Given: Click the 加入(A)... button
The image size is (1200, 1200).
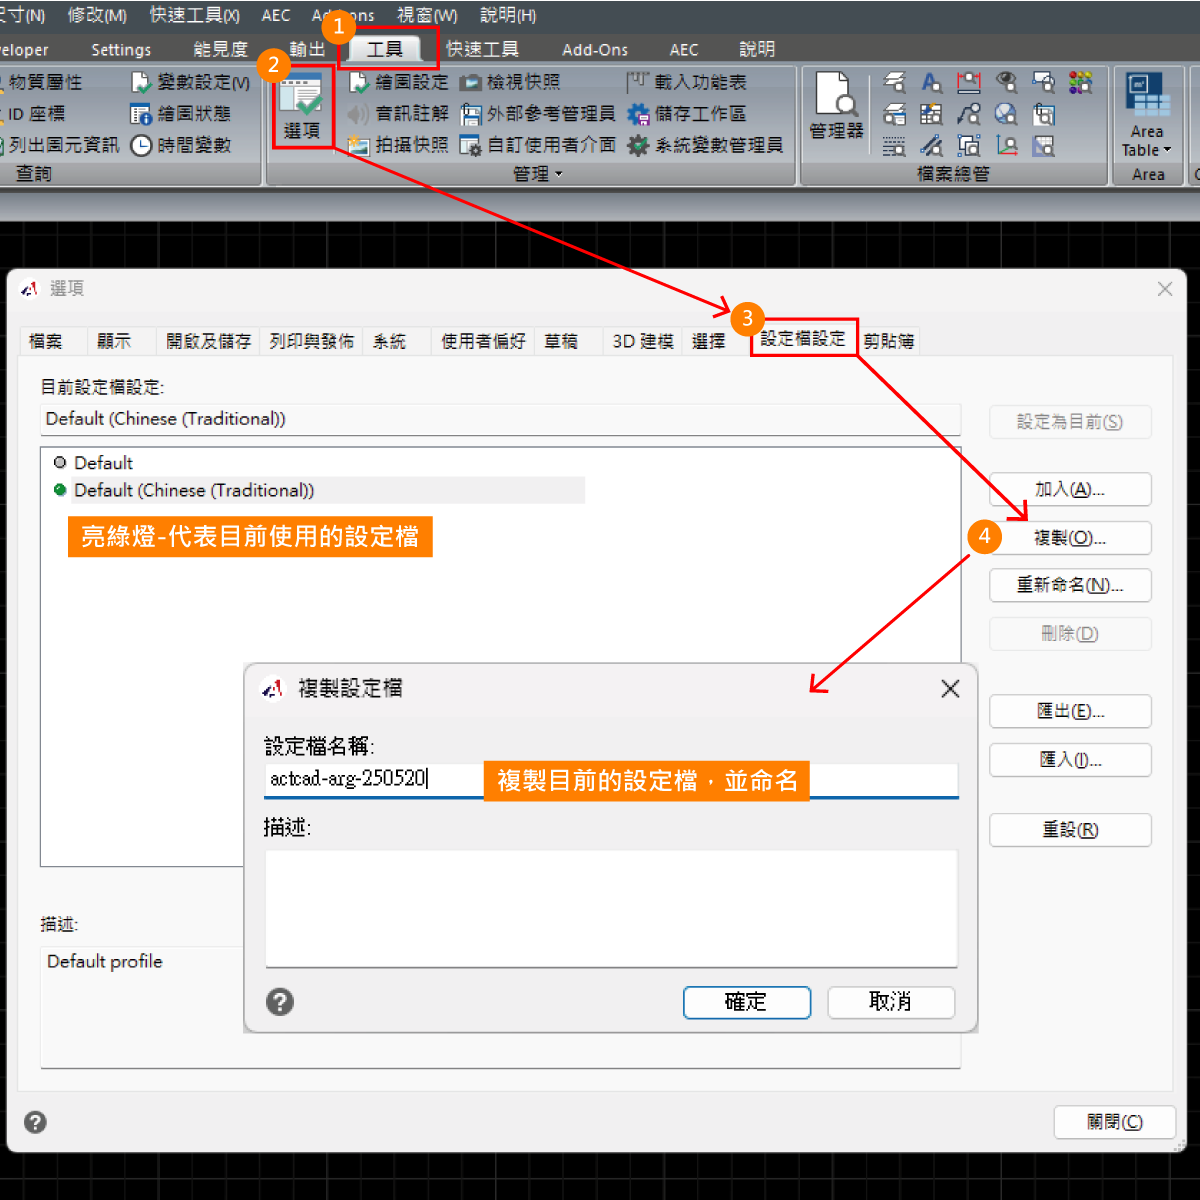Looking at the screenshot, I should (1070, 489).
